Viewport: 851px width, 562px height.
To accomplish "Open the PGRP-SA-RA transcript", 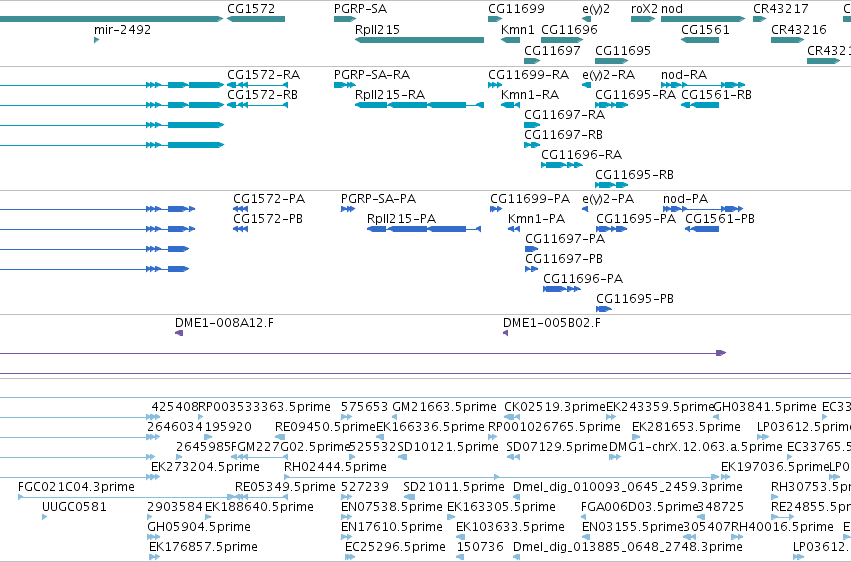I will [345, 85].
